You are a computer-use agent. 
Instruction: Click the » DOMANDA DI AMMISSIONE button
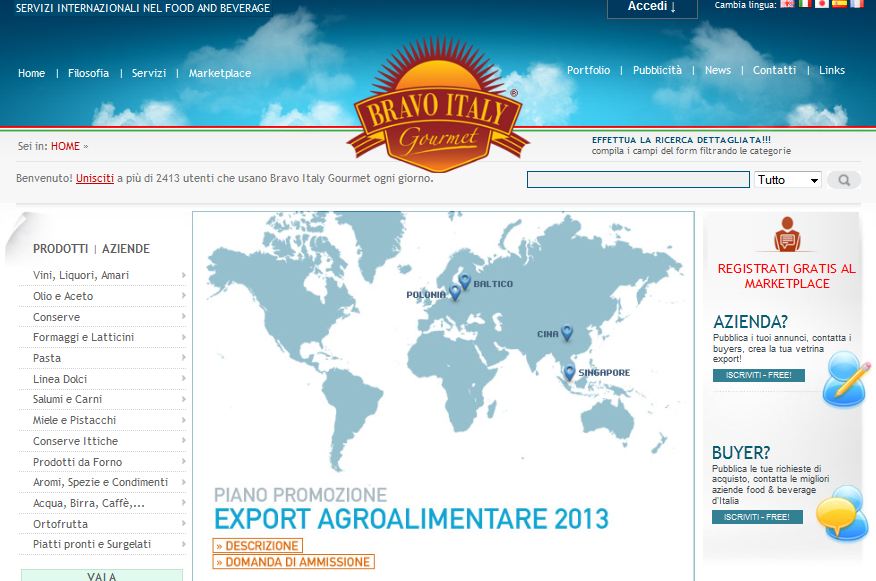(293, 561)
